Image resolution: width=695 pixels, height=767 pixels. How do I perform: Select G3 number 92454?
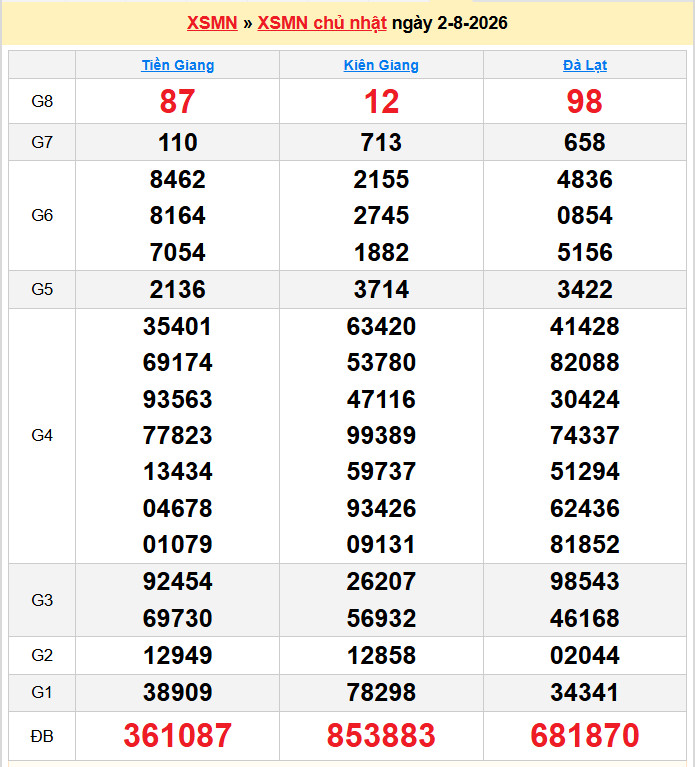(178, 582)
